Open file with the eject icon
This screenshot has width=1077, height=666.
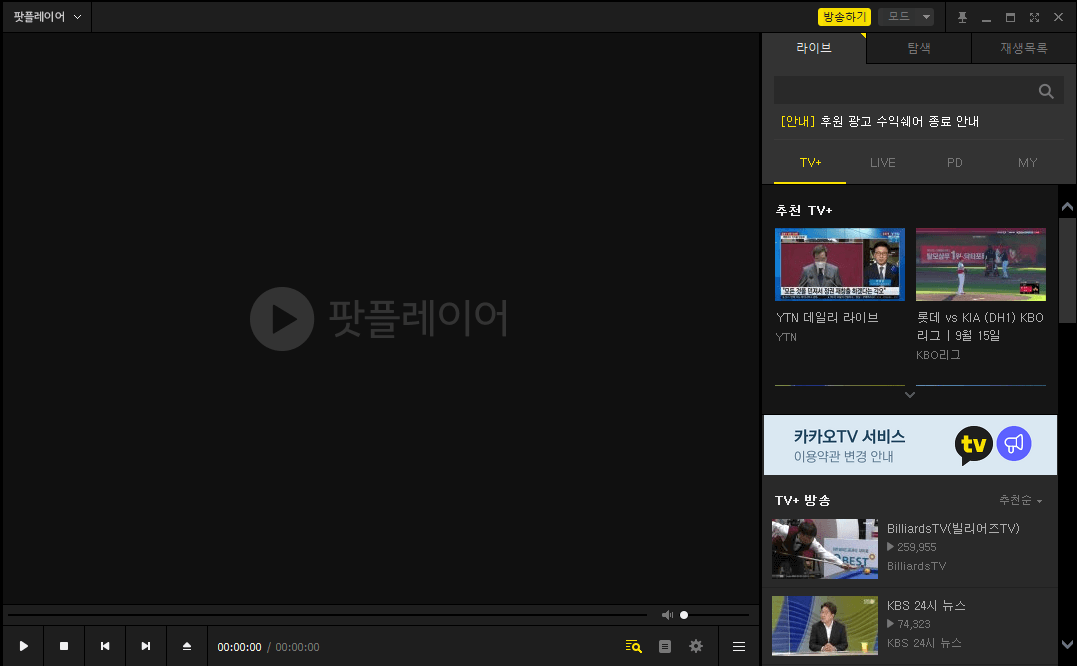[187, 646]
